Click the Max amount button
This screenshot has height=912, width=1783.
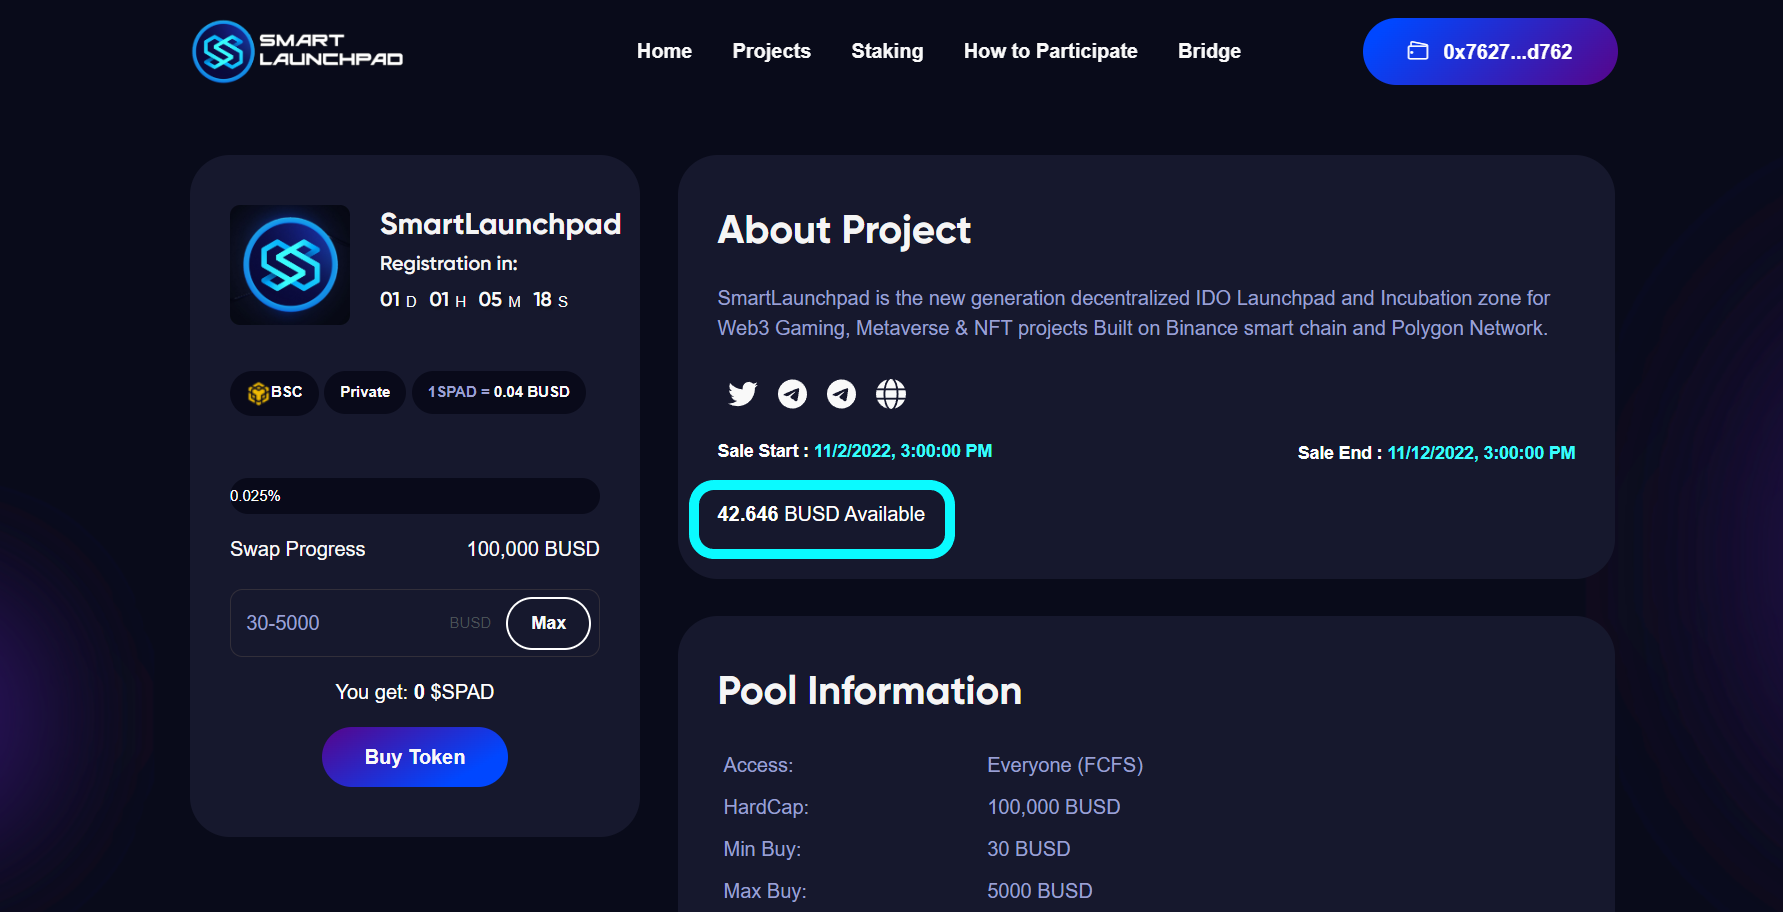(548, 623)
